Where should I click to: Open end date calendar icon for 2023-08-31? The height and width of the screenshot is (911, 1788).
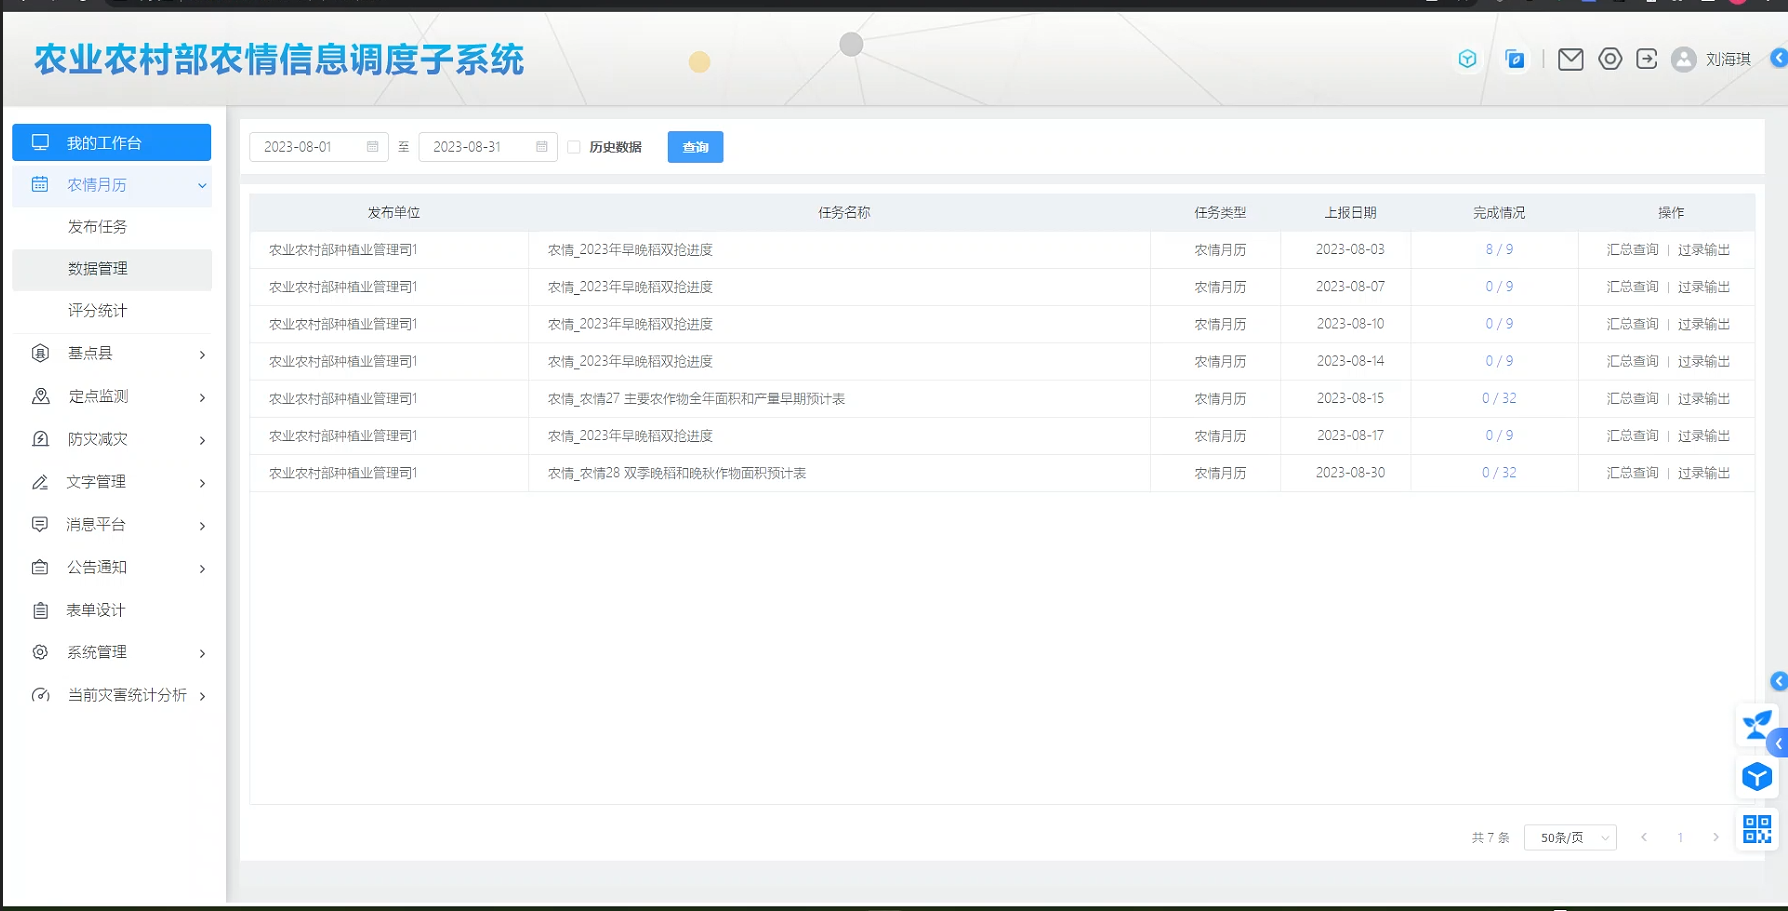541,146
